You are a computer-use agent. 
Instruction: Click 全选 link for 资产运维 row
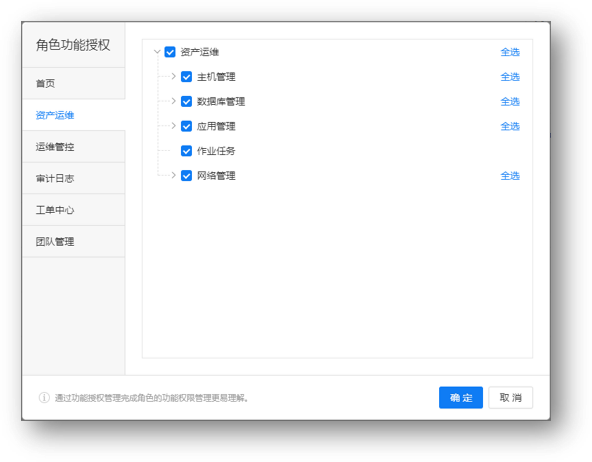(510, 52)
